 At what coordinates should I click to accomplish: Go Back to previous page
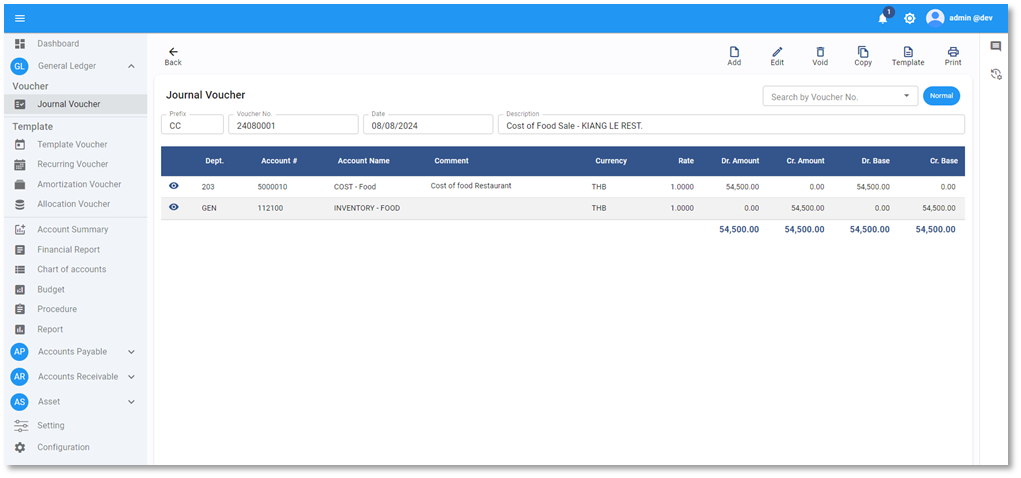coord(173,56)
